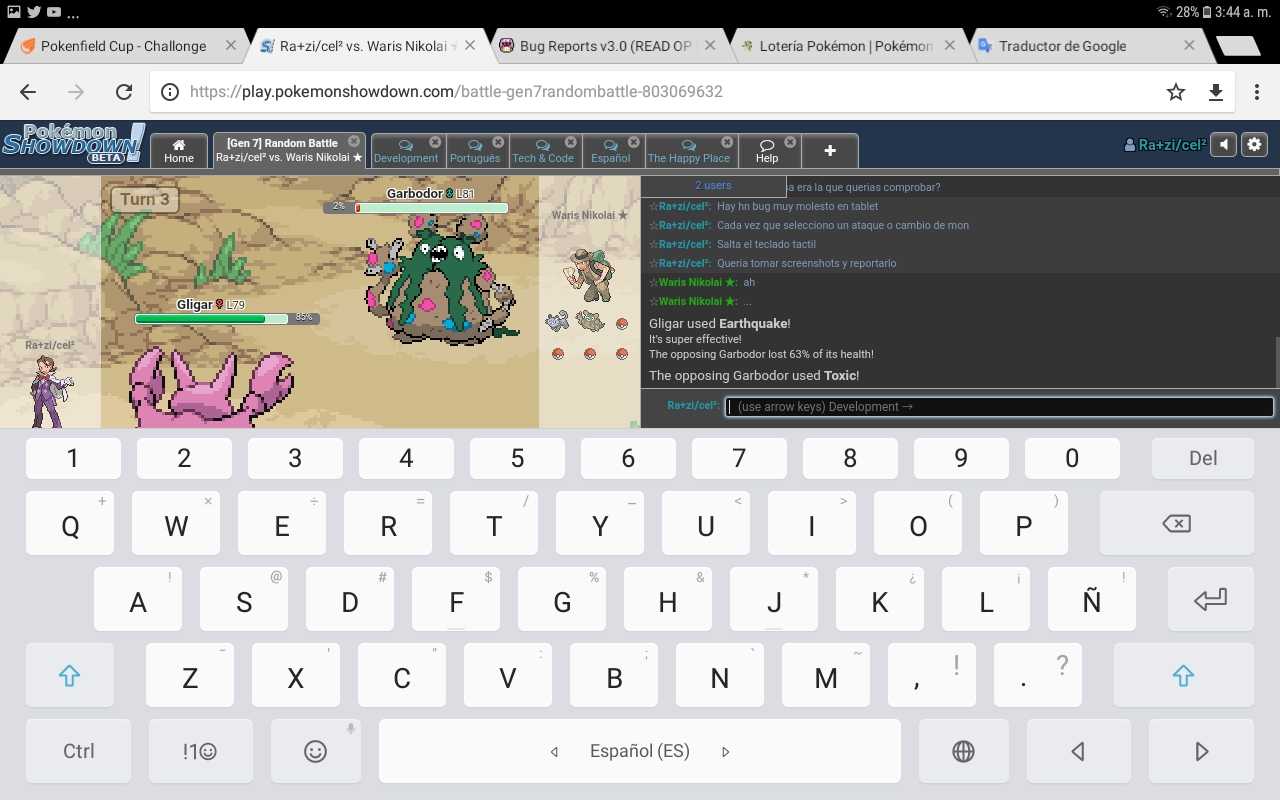Tap the Del key on keyboard
The height and width of the screenshot is (800, 1280).
[x=1203, y=458]
